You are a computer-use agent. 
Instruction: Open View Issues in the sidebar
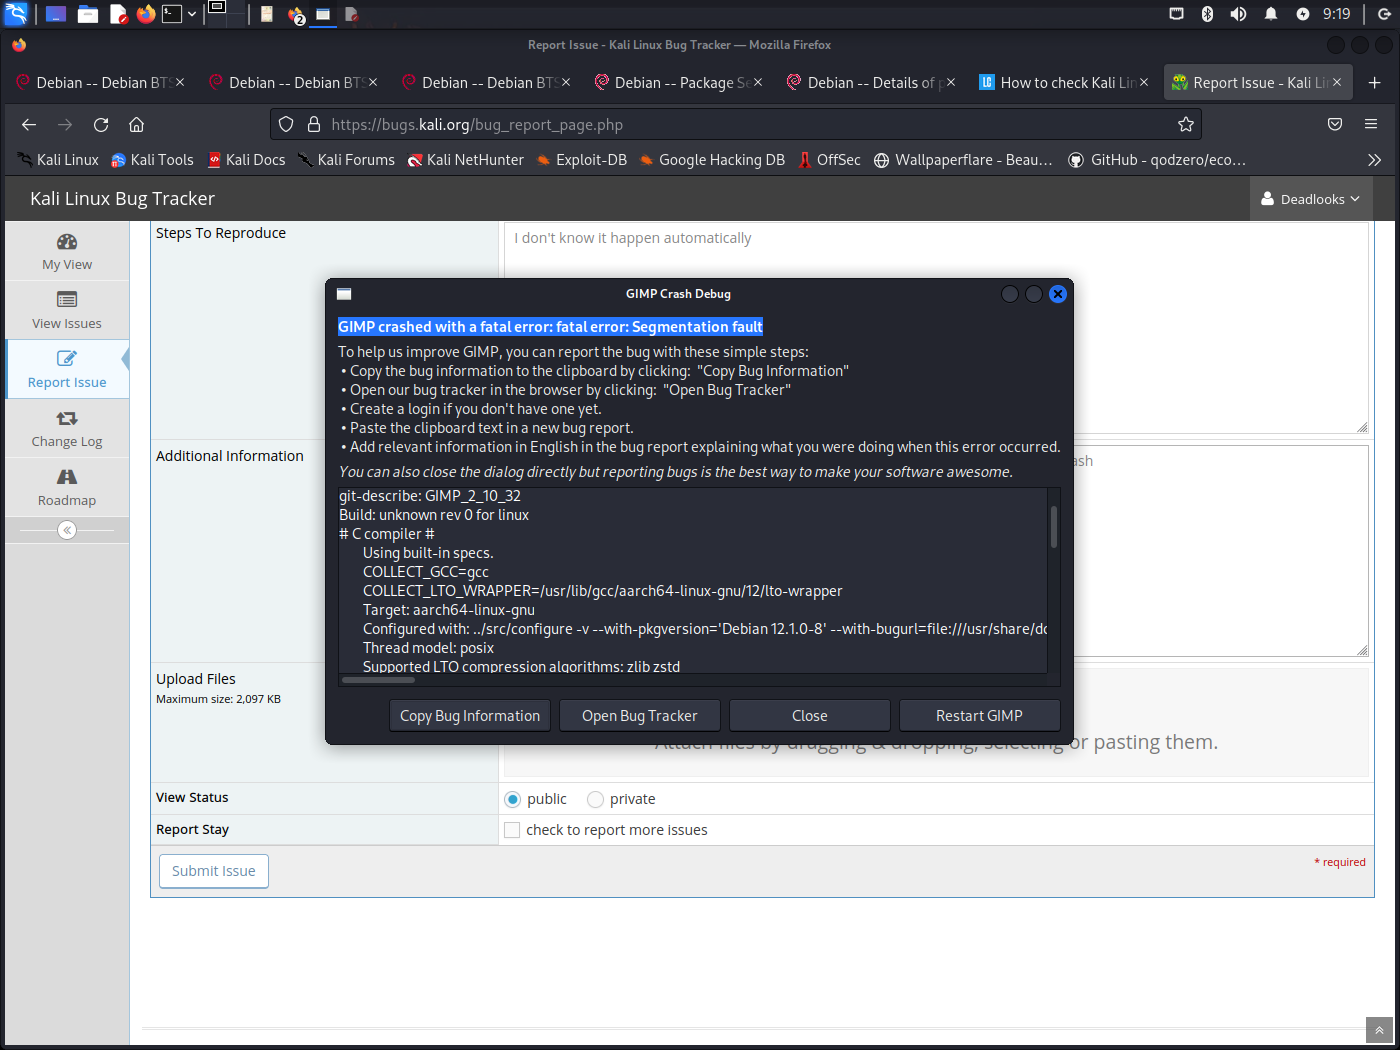tap(67, 310)
